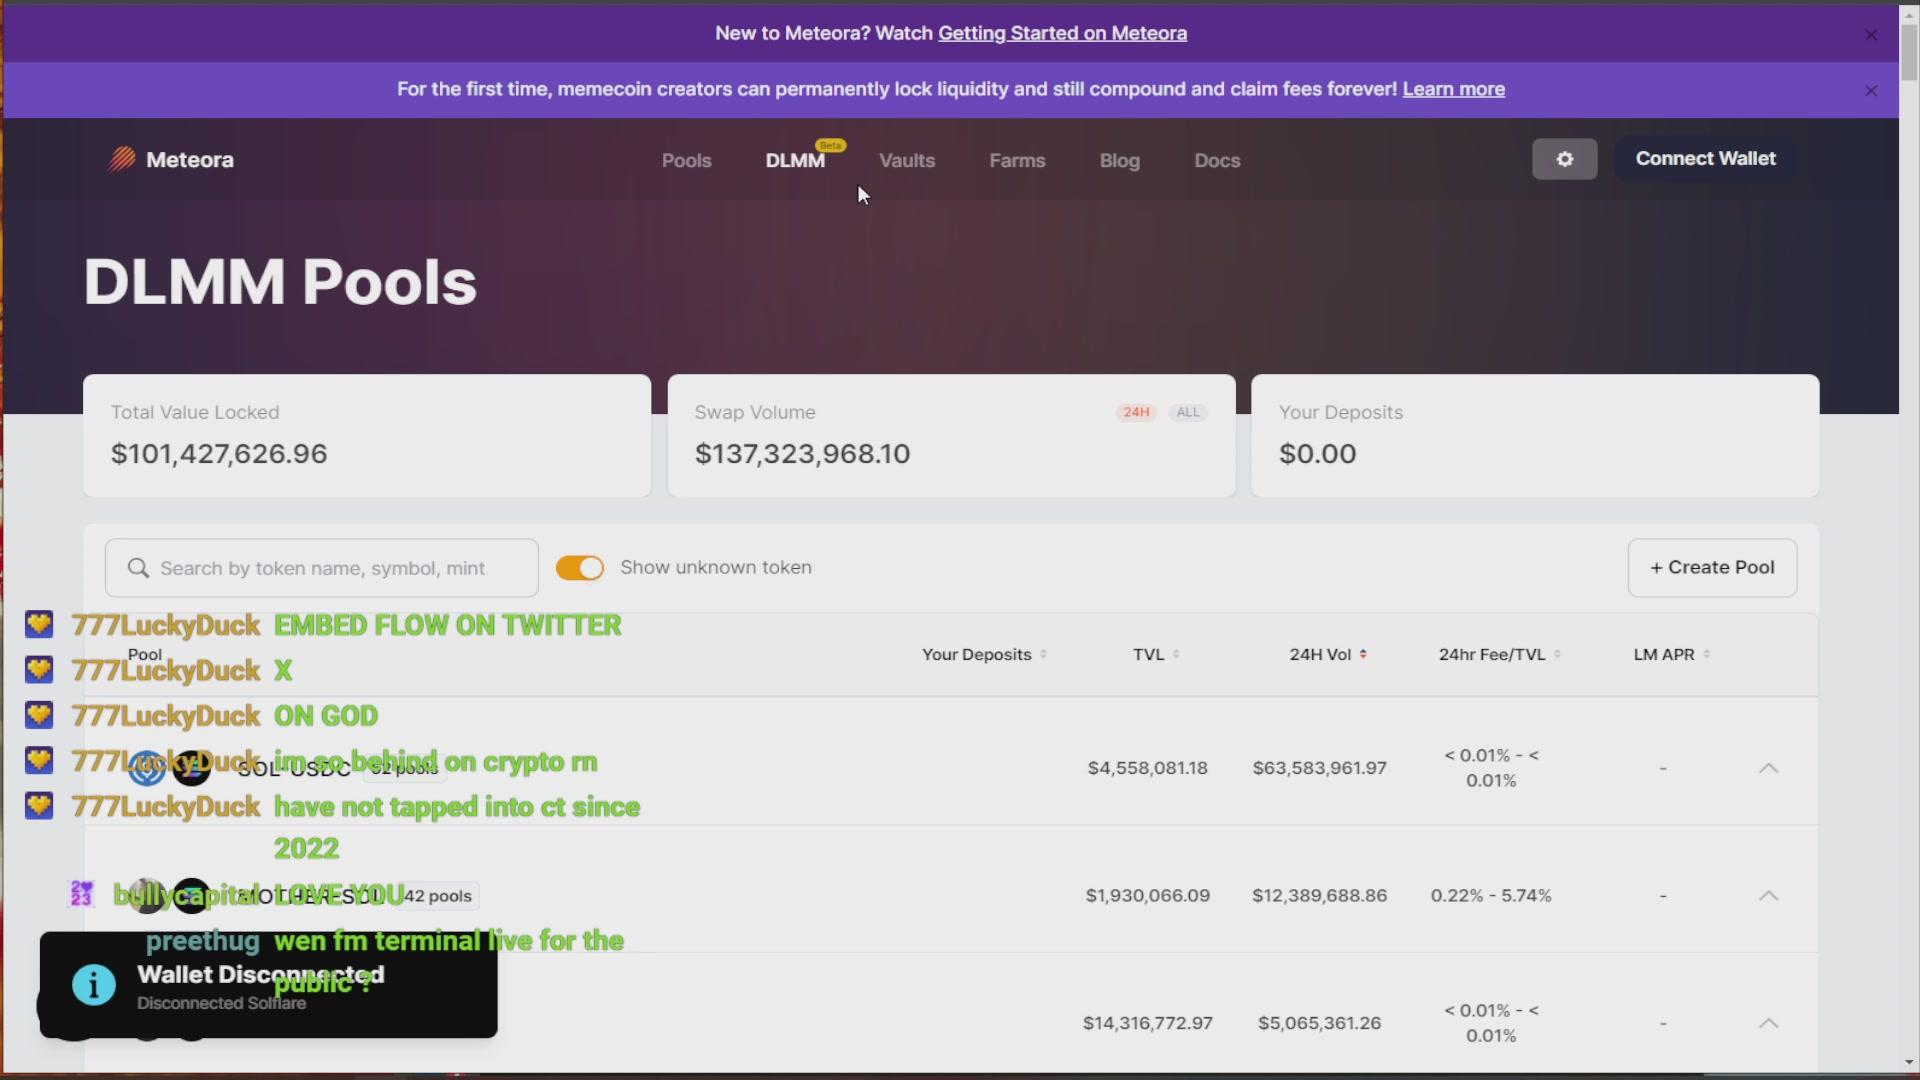This screenshot has height=1080, width=1920.
Task: Sort by 24H Vol column
Action: [x=1363, y=654]
